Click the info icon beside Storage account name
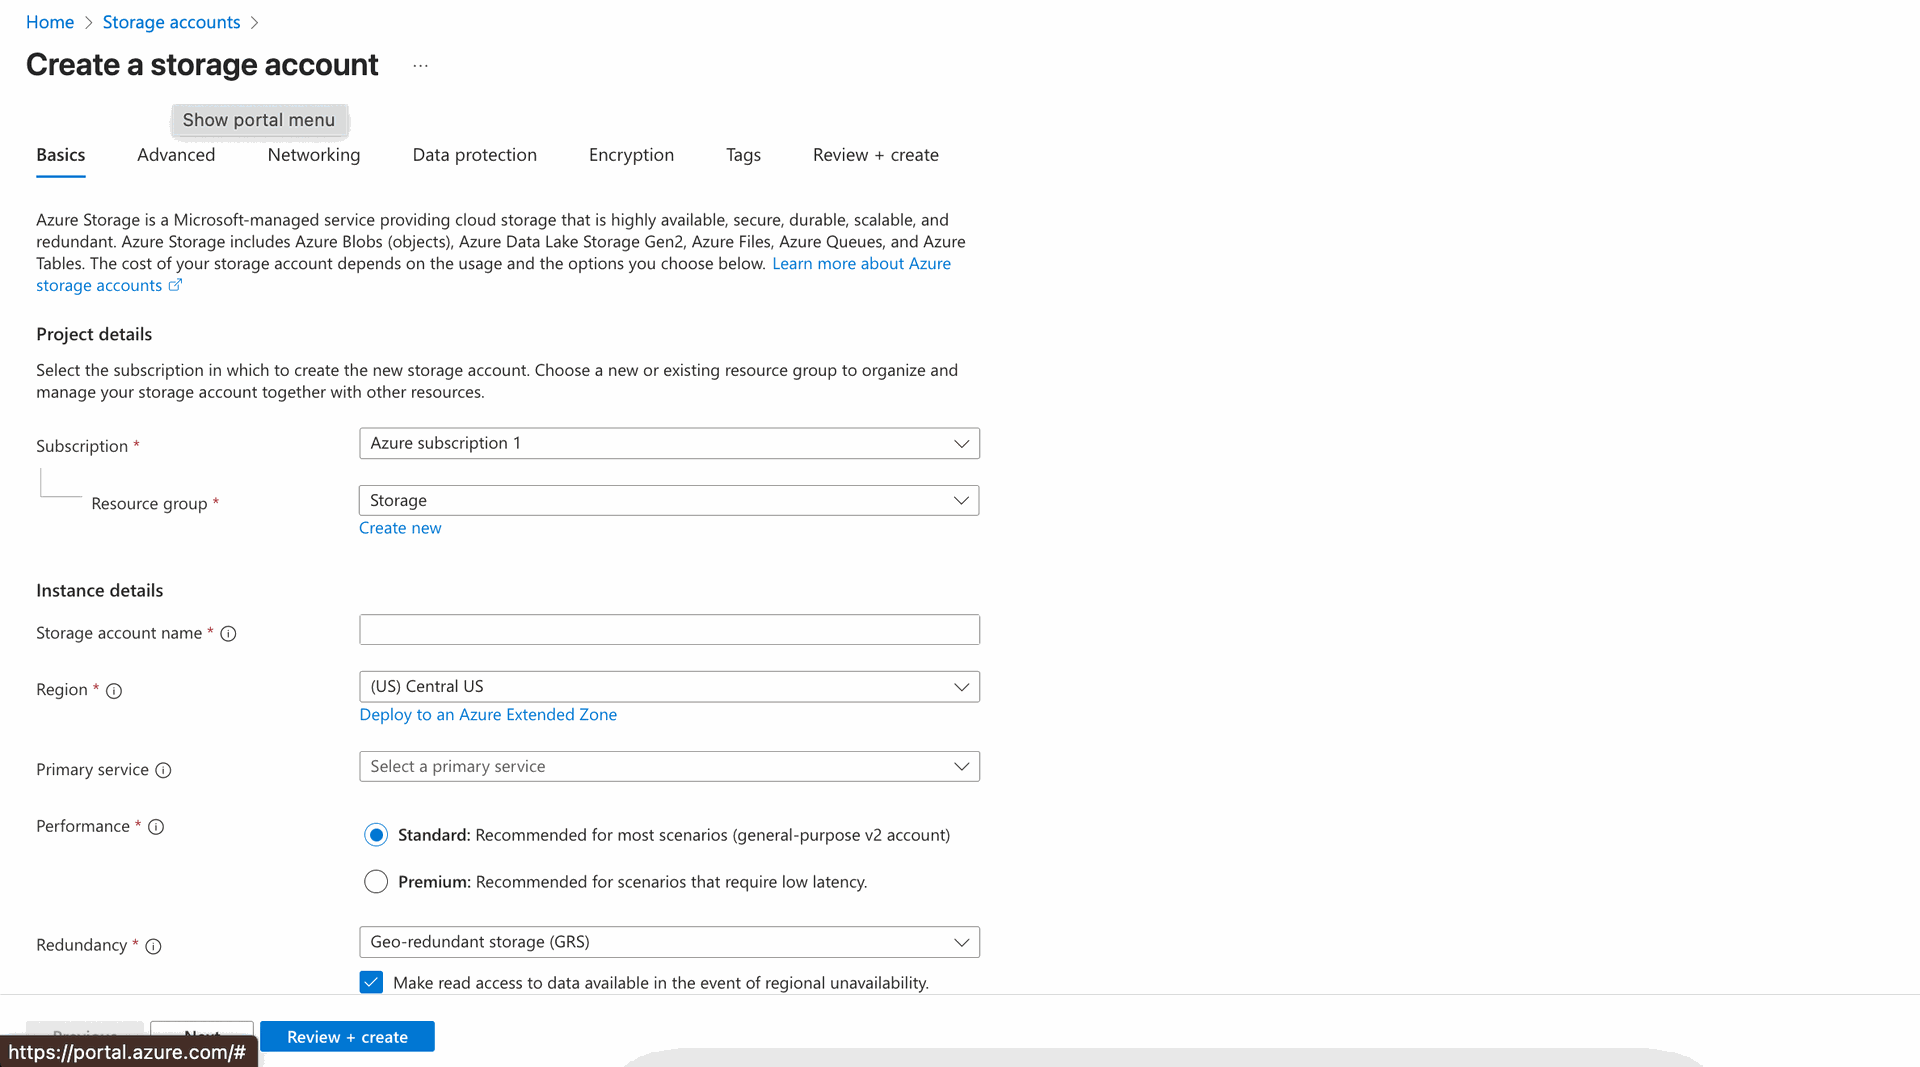 pyautogui.click(x=228, y=634)
